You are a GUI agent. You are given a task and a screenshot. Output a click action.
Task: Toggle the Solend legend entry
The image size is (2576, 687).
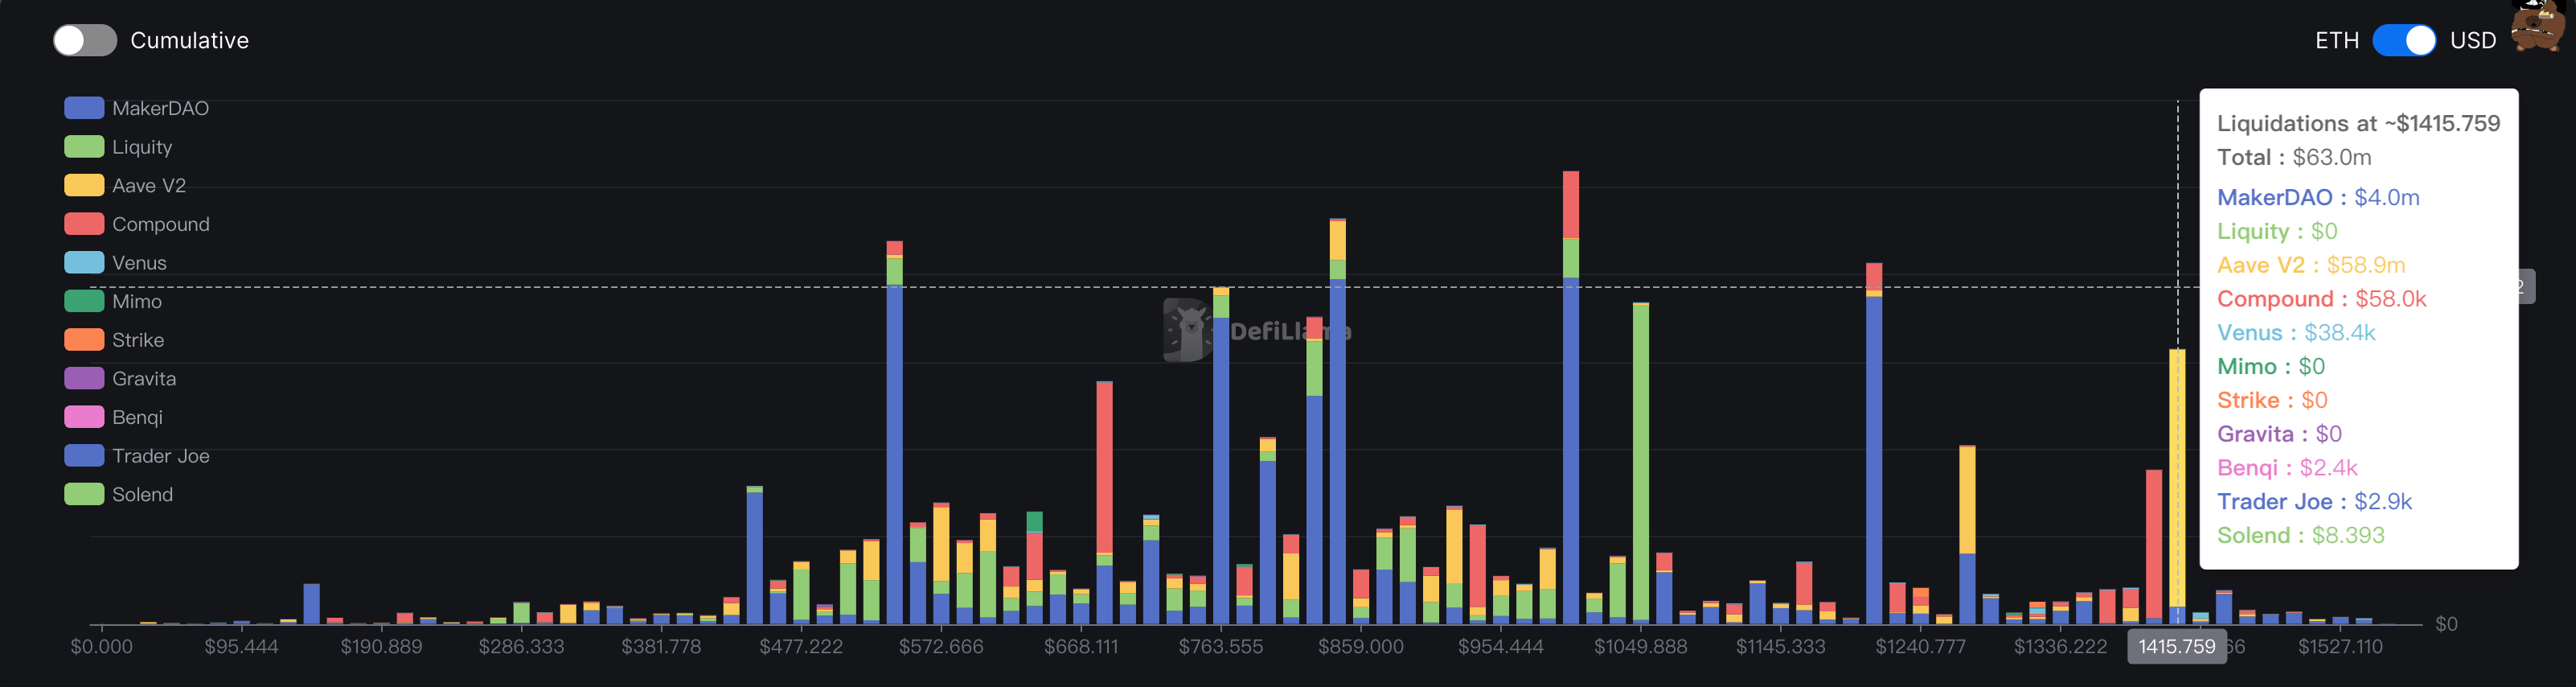(119, 494)
